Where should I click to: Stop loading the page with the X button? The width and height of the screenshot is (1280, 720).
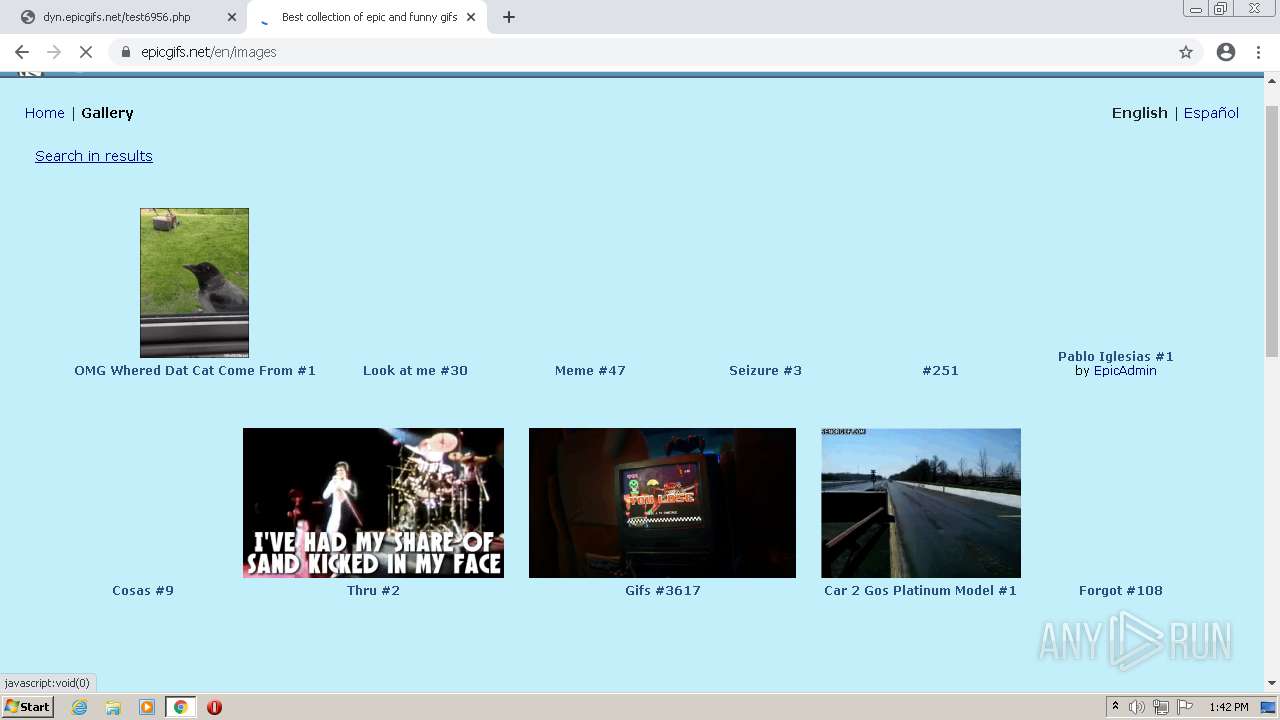point(86,52)
